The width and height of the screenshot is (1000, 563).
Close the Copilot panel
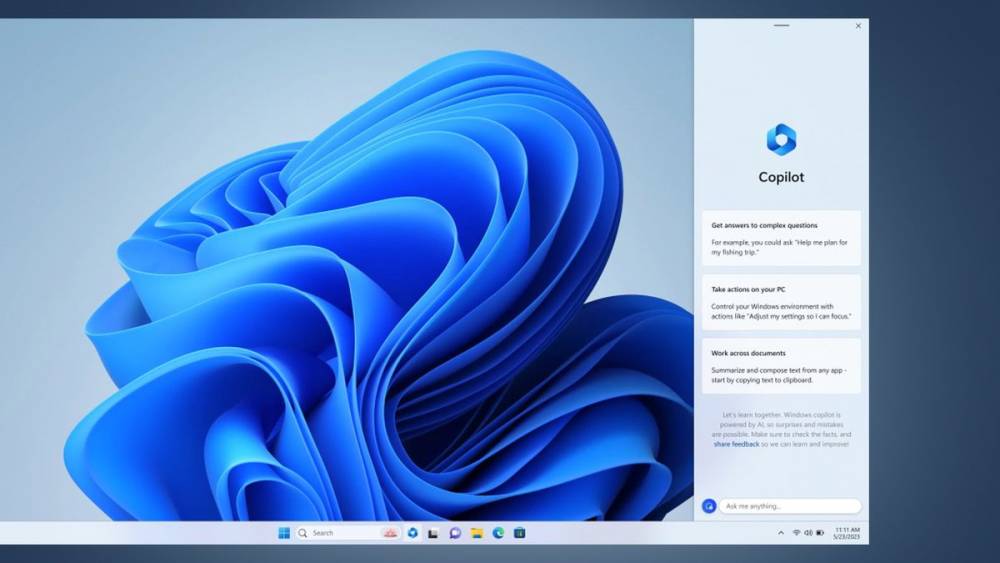pyautogui.click(x=858, y=26)
